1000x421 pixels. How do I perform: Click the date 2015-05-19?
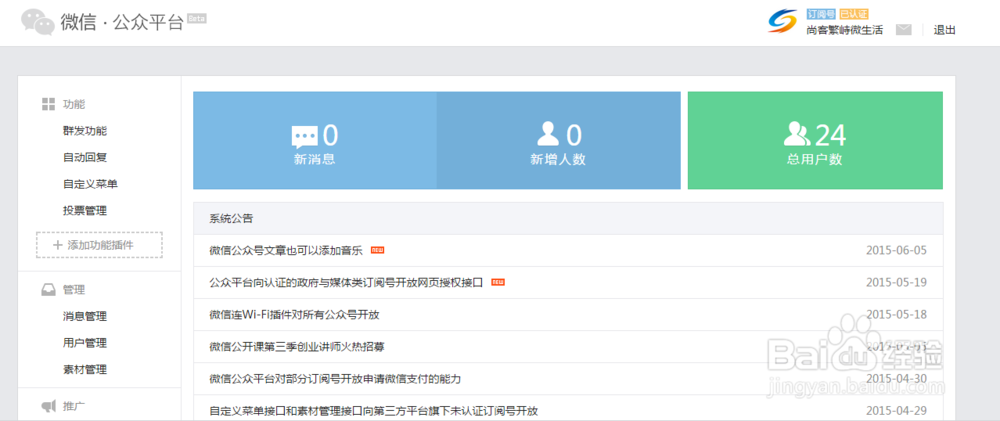point(896,282)
